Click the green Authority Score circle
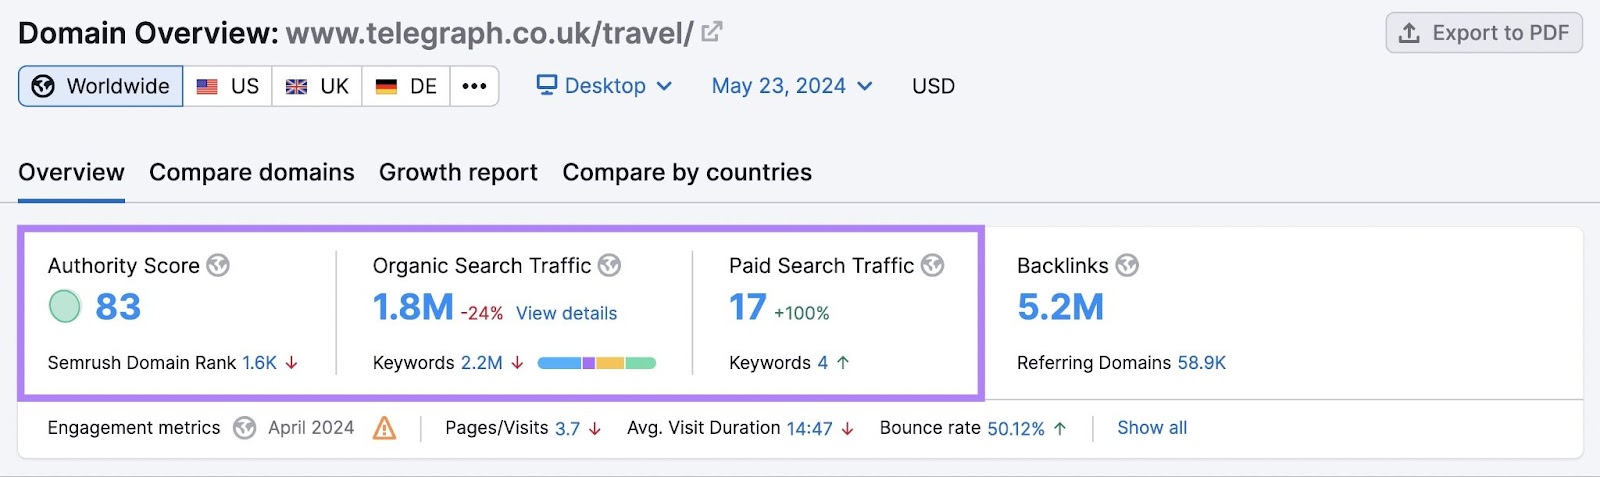Viewport: 1600px width, 477px height. (65, 306)
